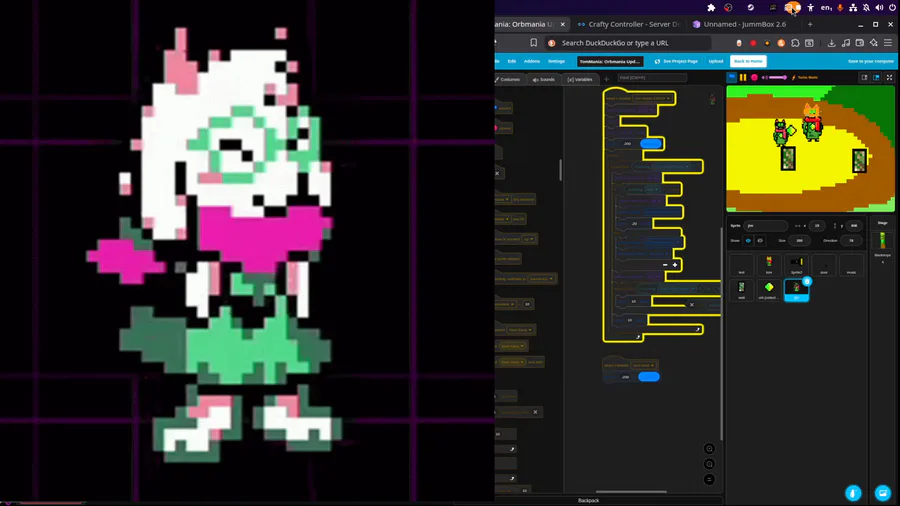Select the Stage backdrop thumbnail
The height and width of the screenshot is (506, 900).
pos(882,240)
